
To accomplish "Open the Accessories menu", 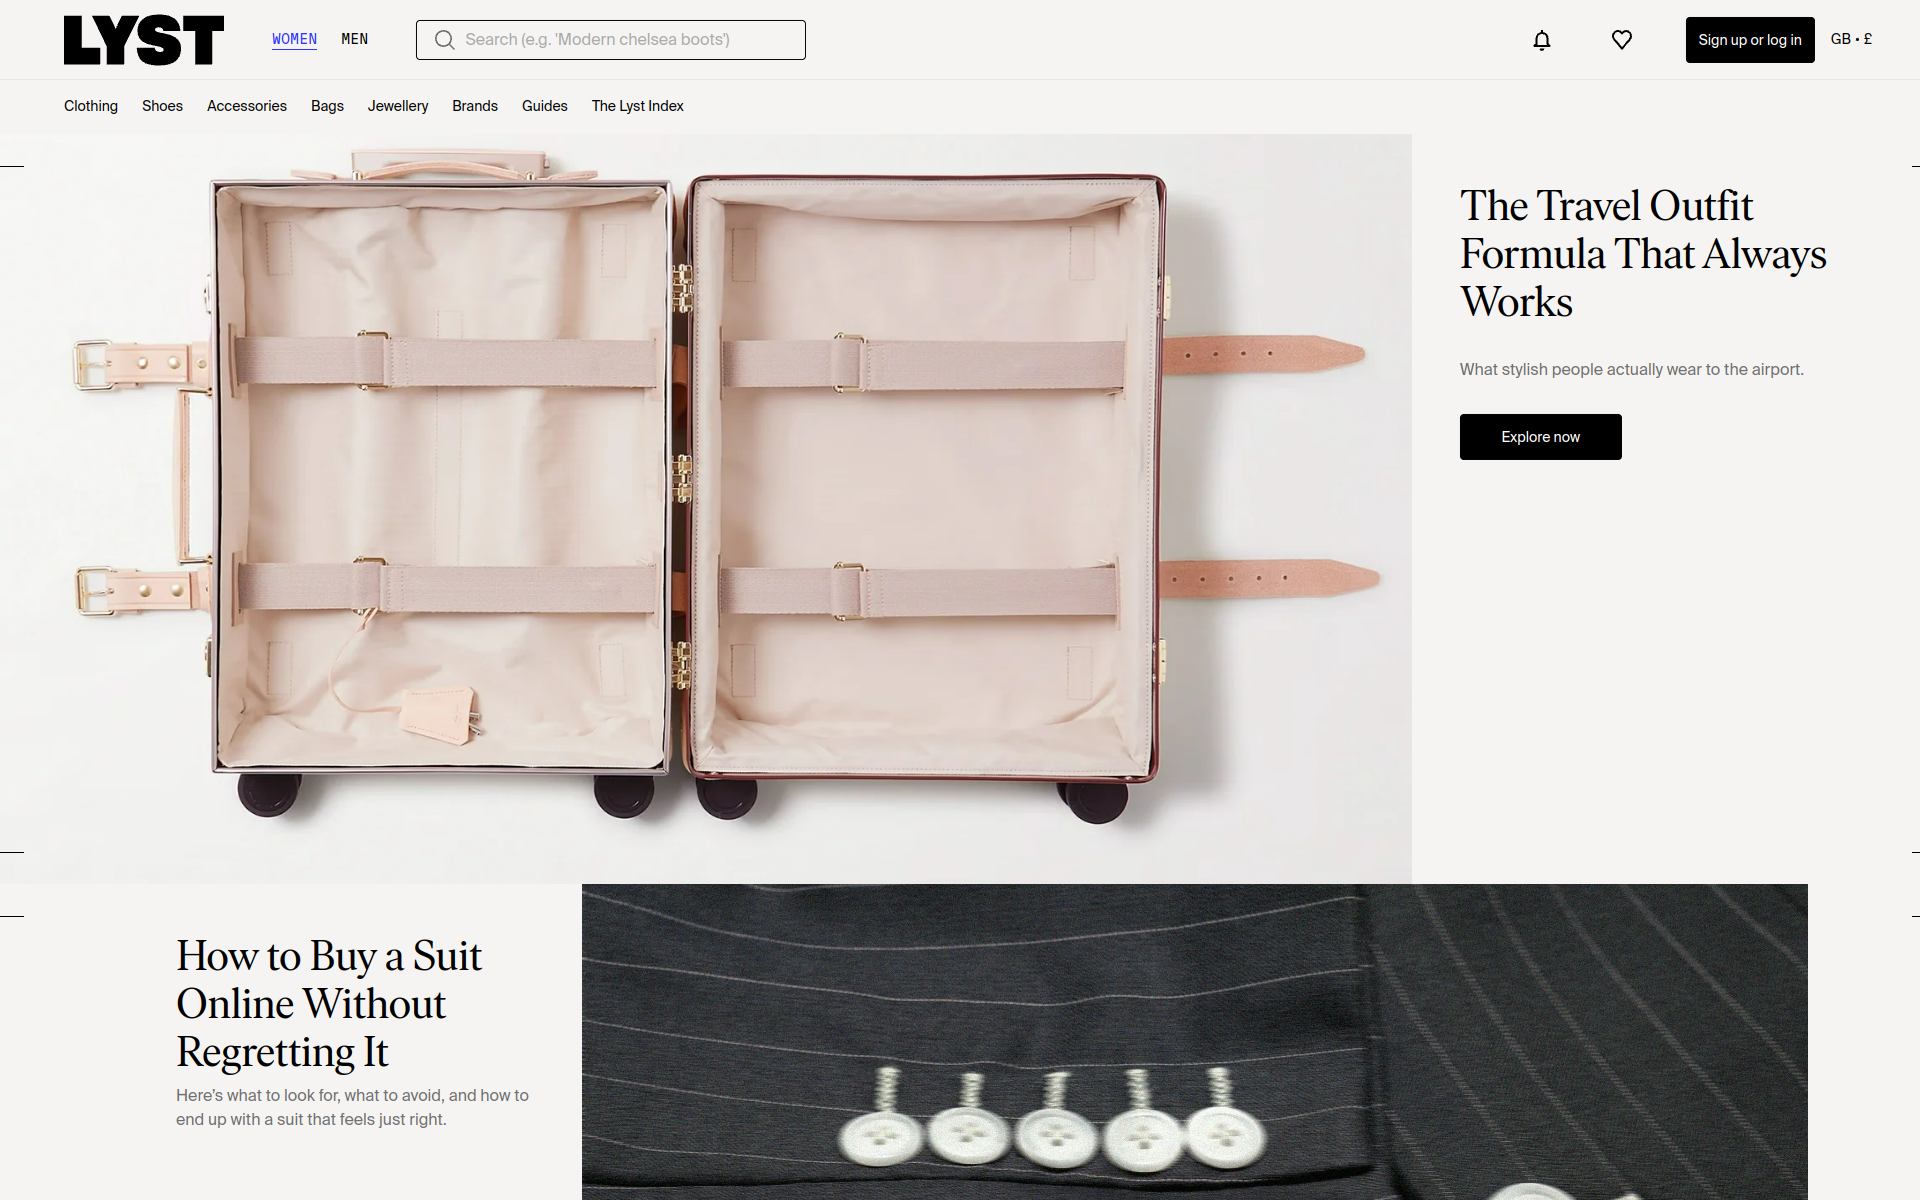I will tap(247, 106).
